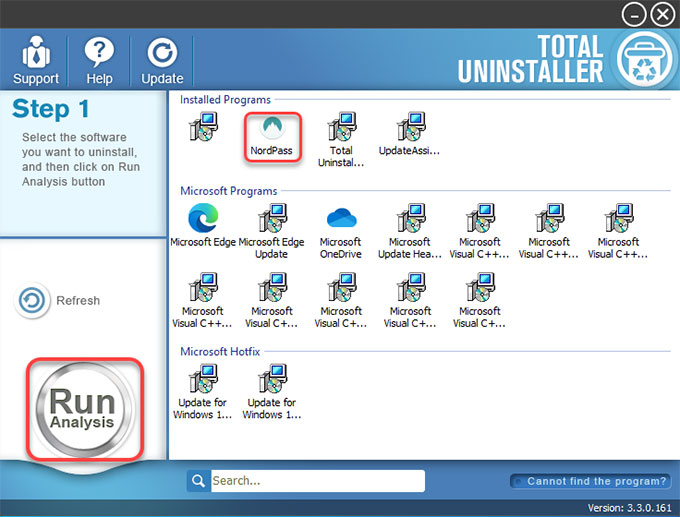Click the Step 1 heading text
Viewport: 680px width, 517px height.
click(x=51, y=108)
